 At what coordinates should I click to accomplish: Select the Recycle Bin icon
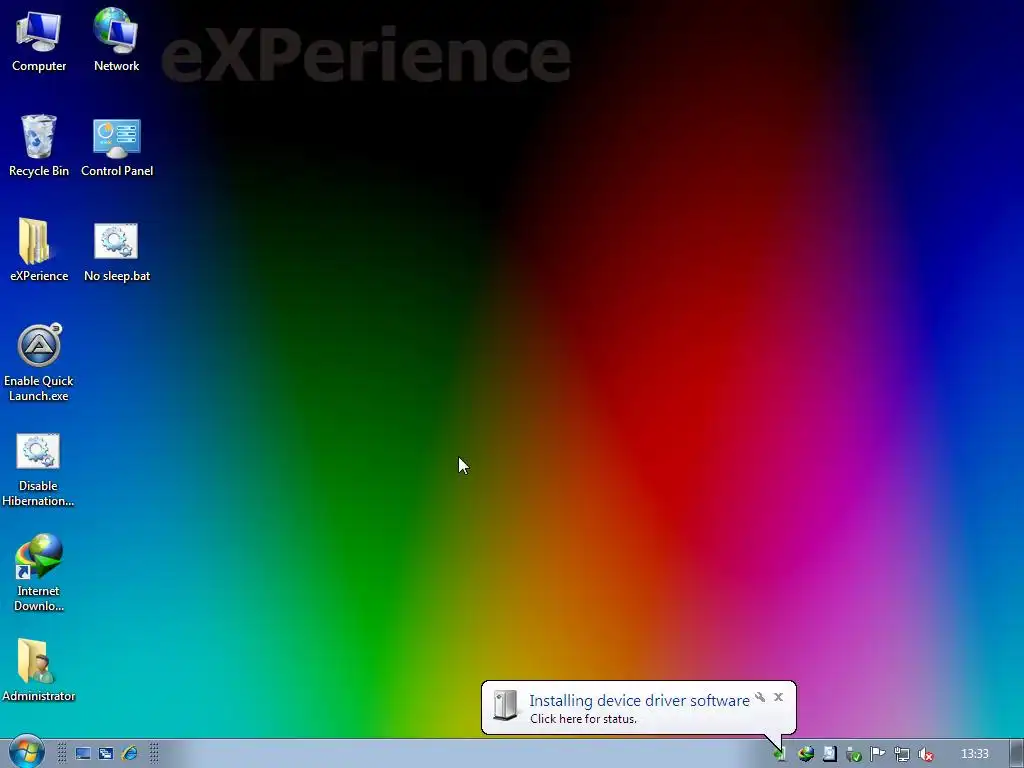(39, 145)
